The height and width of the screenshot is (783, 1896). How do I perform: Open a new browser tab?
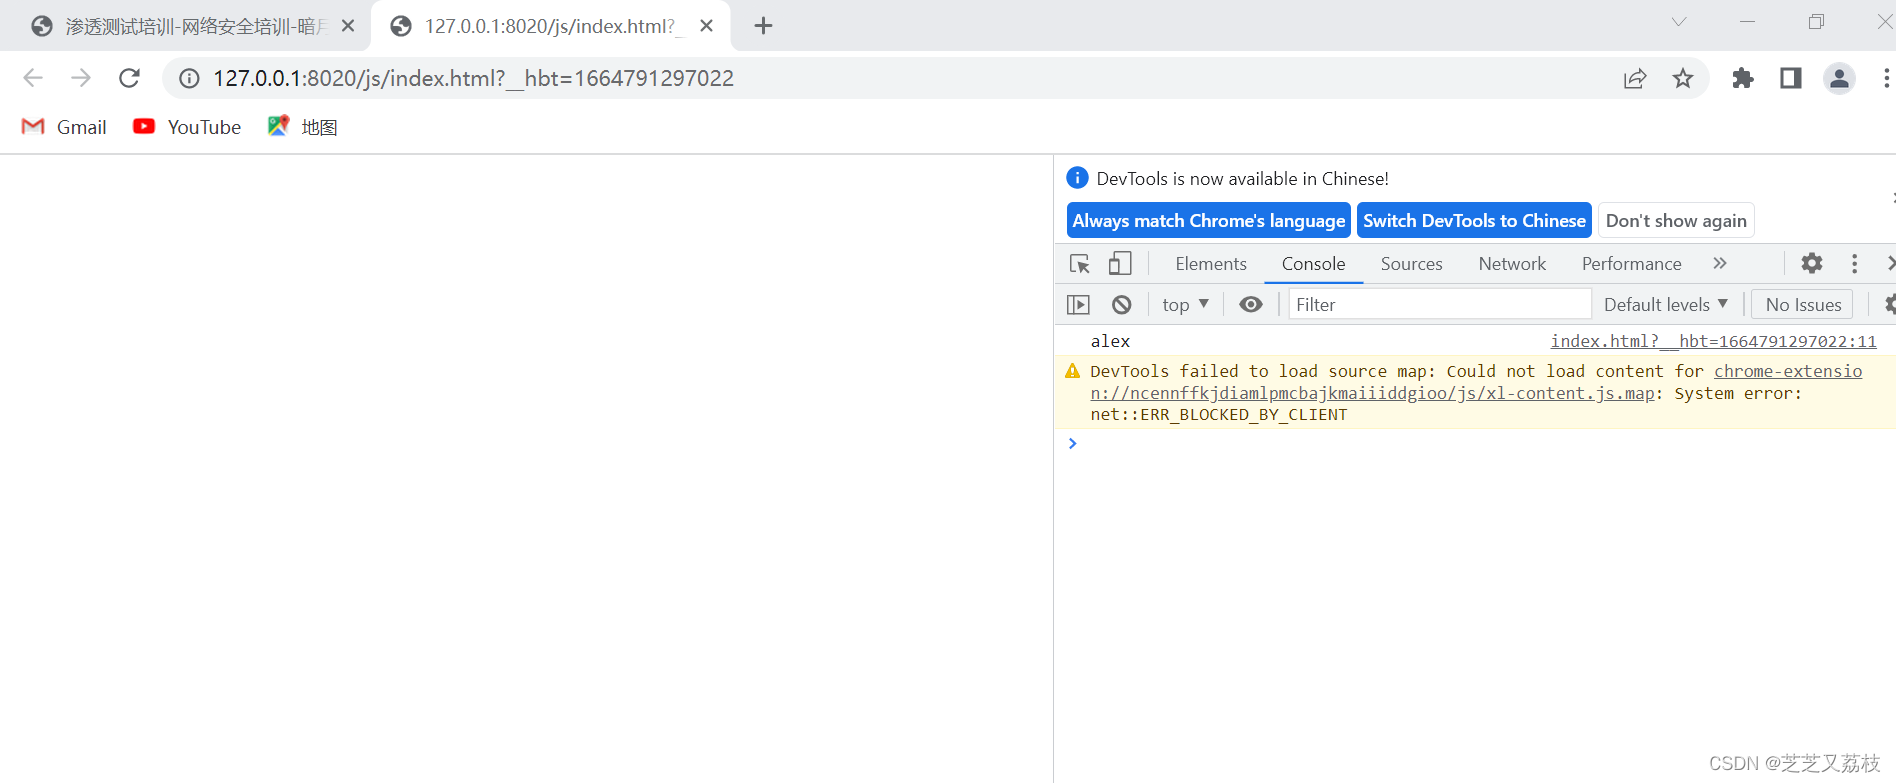[x=763, y=26]
